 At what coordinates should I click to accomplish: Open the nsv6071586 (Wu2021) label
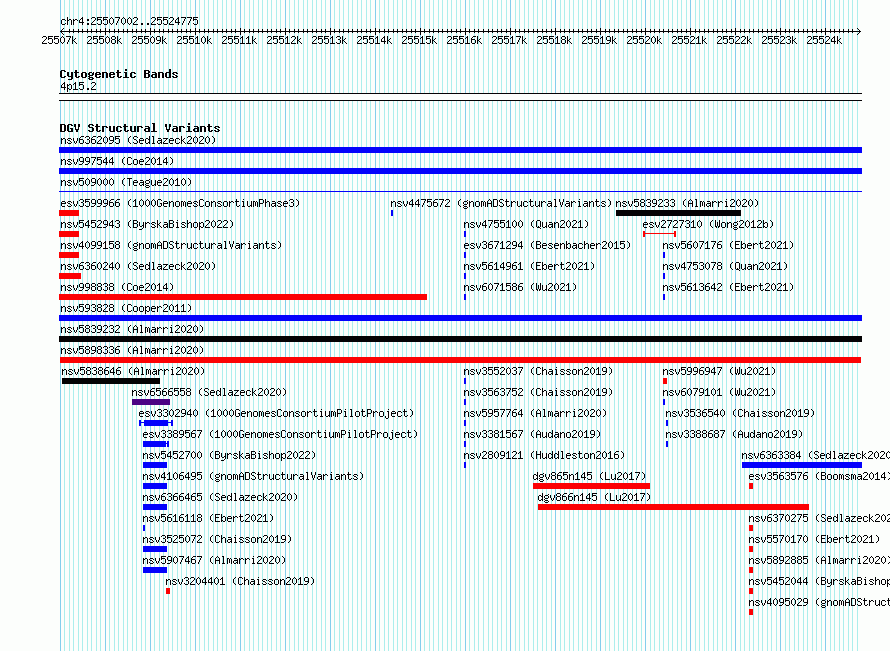pos(520,287)
